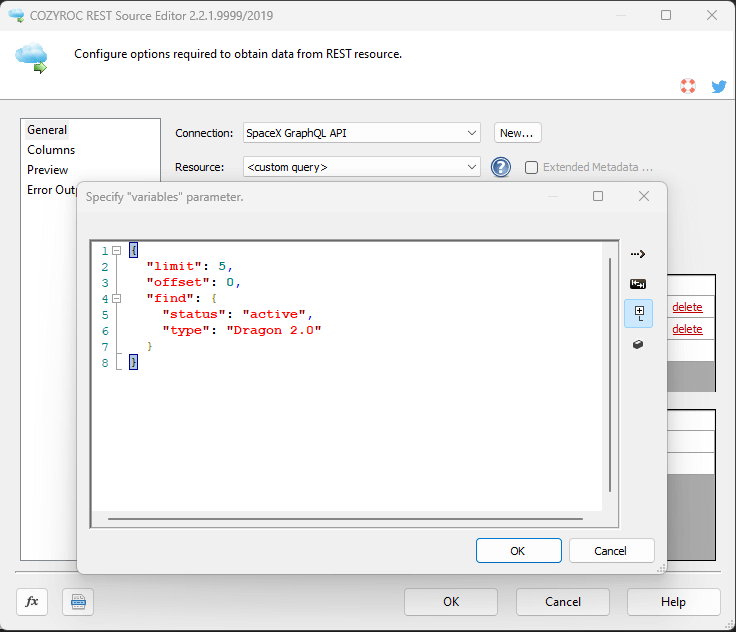Open the Preview page
The height and width of the screenshot is (632, 736).
point(47,170)
